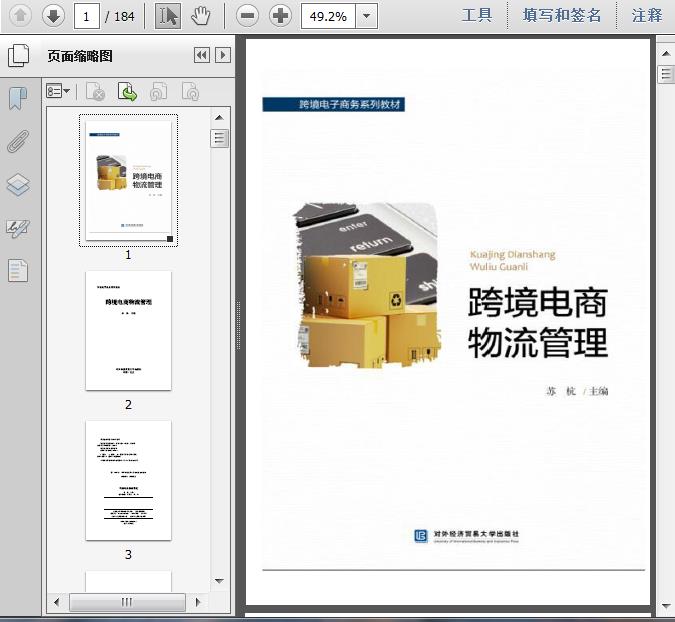
Task: Toggle the Page Thumbnails panel icon
Action: (x=18, y=56)
